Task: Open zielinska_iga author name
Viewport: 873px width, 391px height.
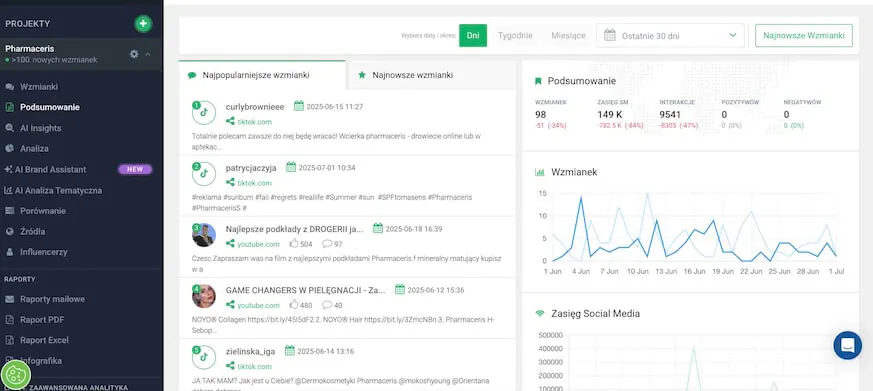Action: pos(251,351)
